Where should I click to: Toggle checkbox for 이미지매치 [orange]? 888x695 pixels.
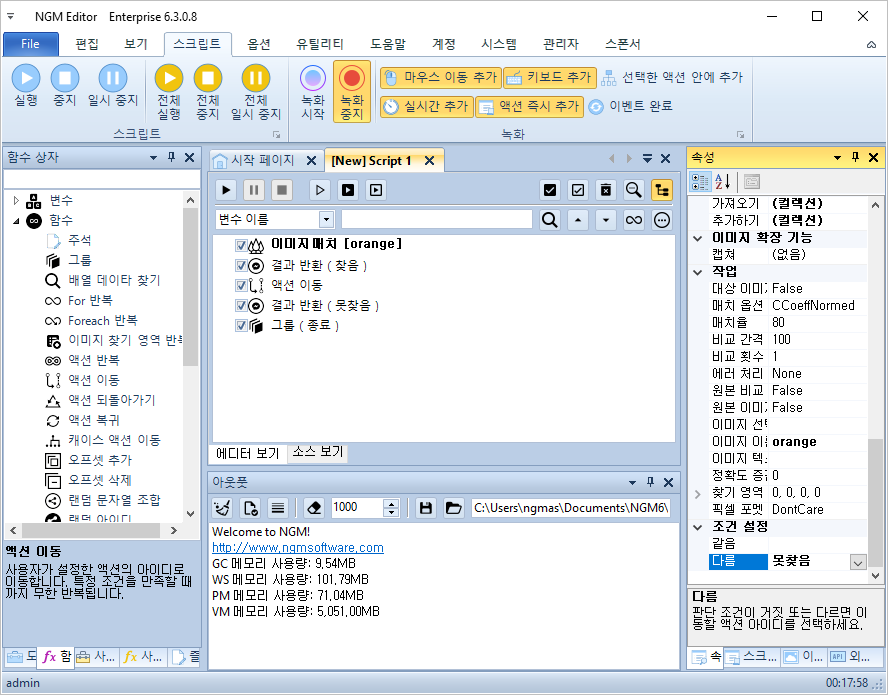click(x=241, y=245)
